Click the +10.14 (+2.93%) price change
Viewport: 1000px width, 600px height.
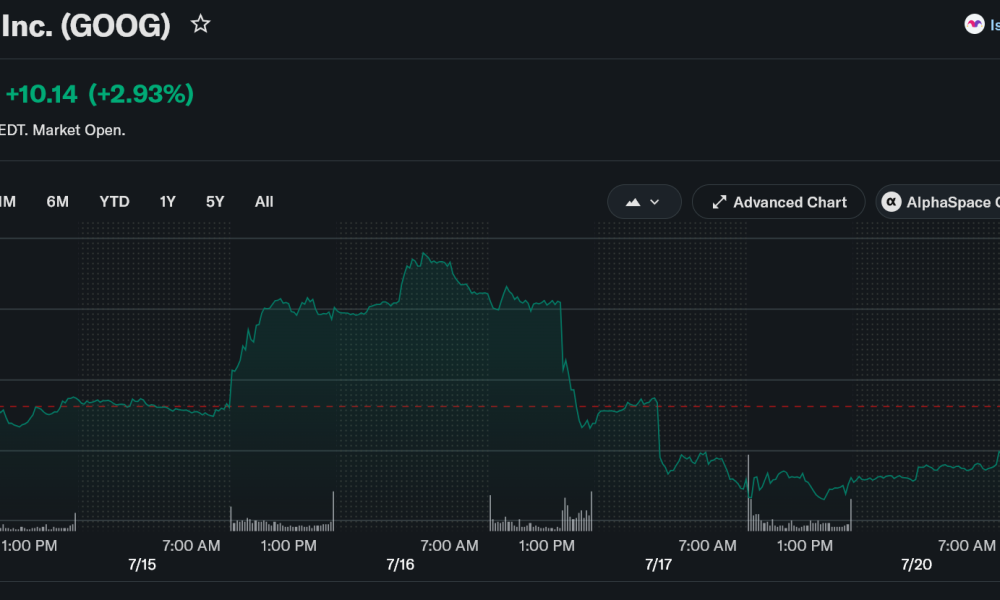click(99, 94)
